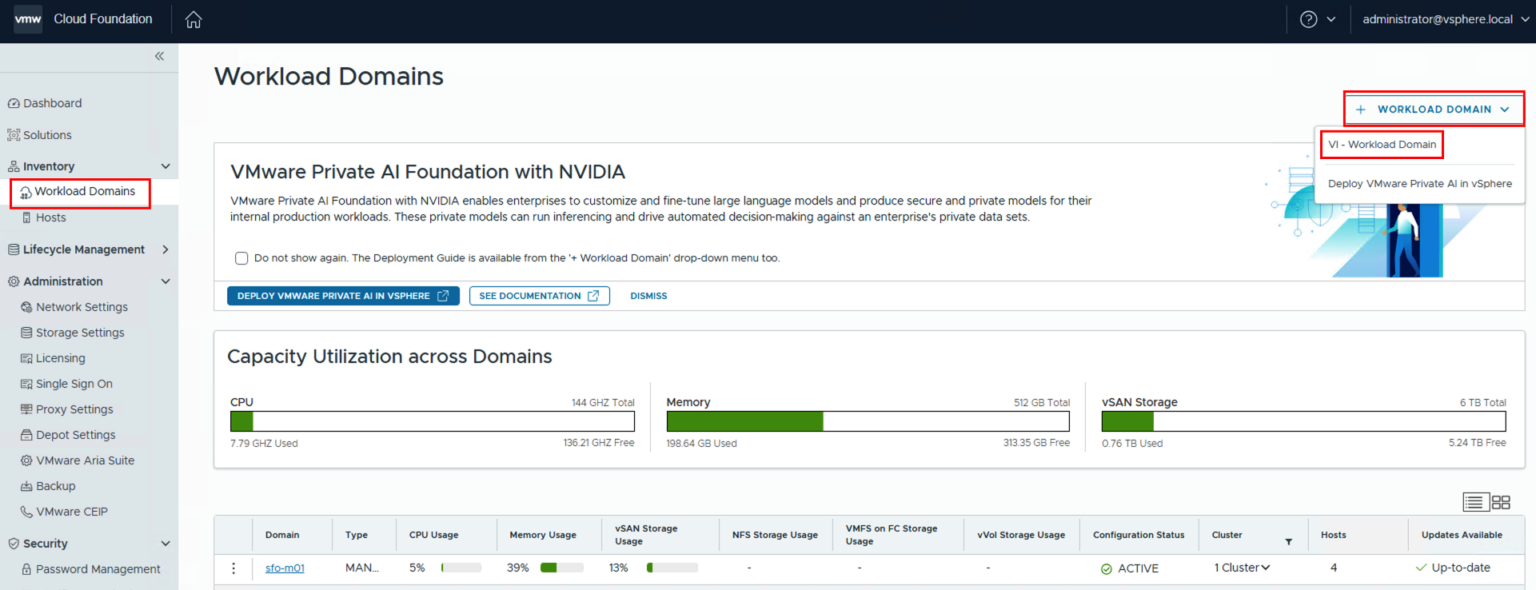Viewport: 1536px width, 590px height.
Task: Click the SEE DOCUMENTATION button
Action: tap(539, 295)
